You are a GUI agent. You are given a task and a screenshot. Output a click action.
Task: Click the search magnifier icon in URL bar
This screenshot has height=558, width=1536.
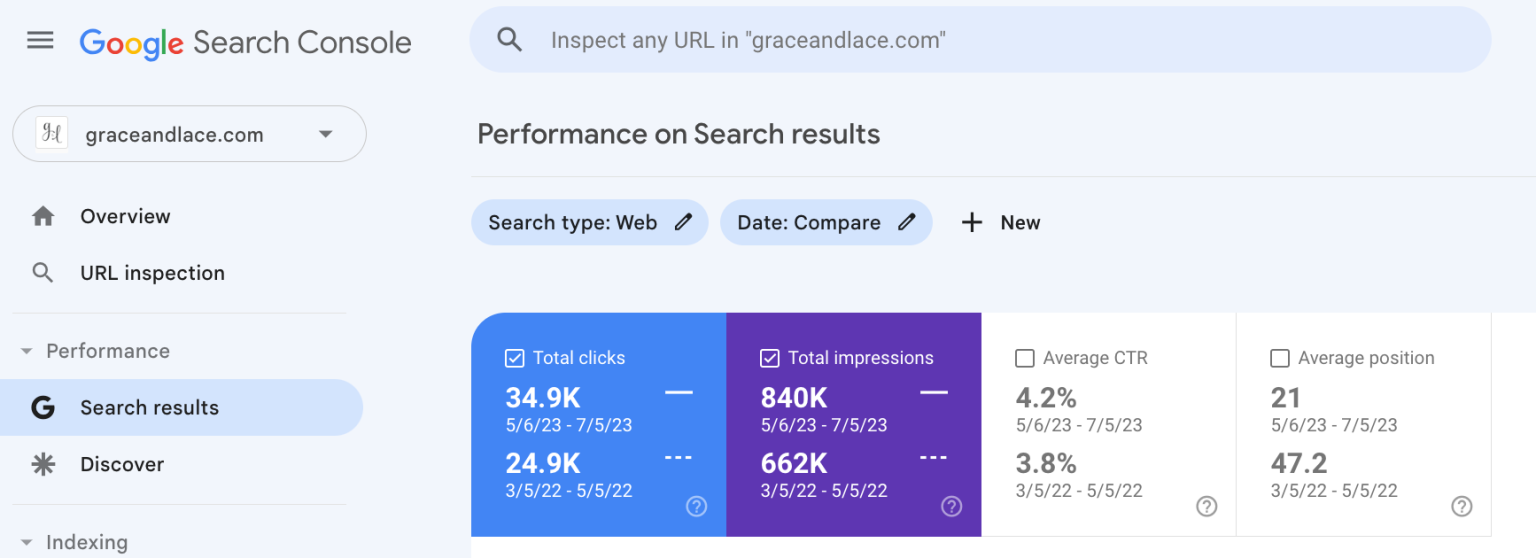510,40
